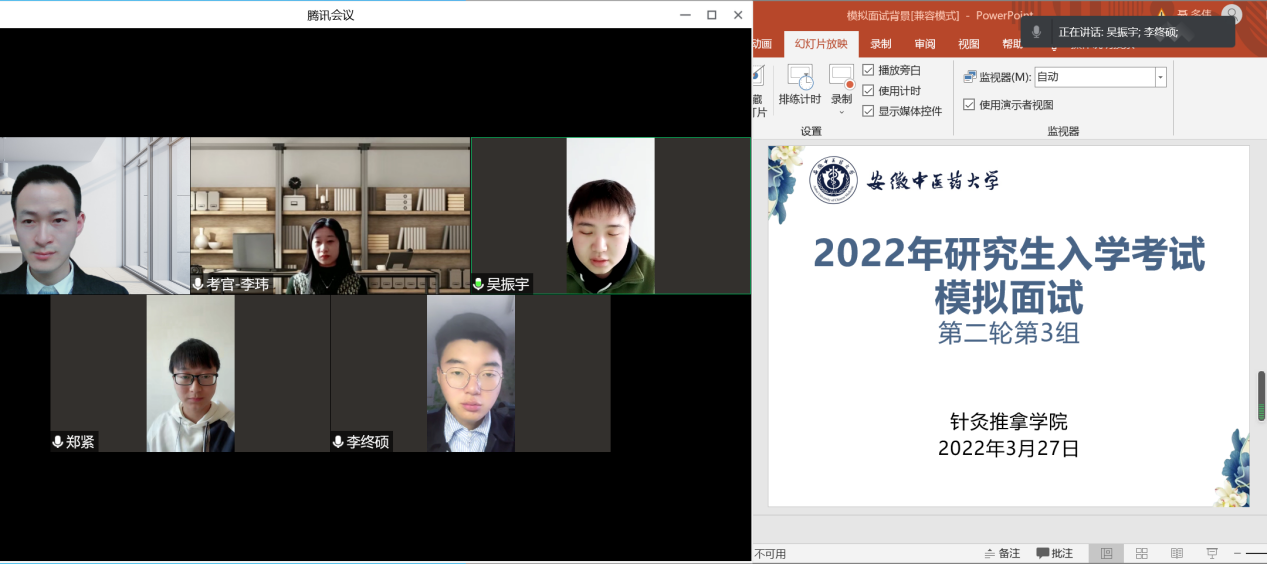Uncheck 使用演示者视图 option
Viewport: 1267px width, 564px height.
coord(969,104)
